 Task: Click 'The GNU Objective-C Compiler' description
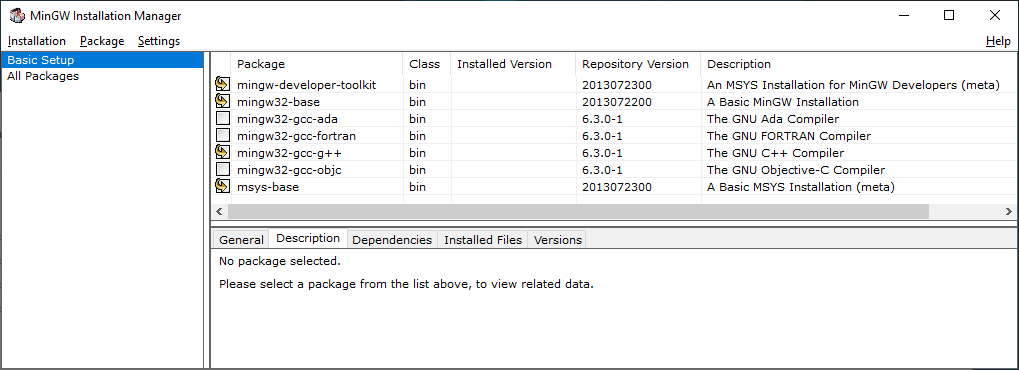pyautogui.click(x=795, y=170)
